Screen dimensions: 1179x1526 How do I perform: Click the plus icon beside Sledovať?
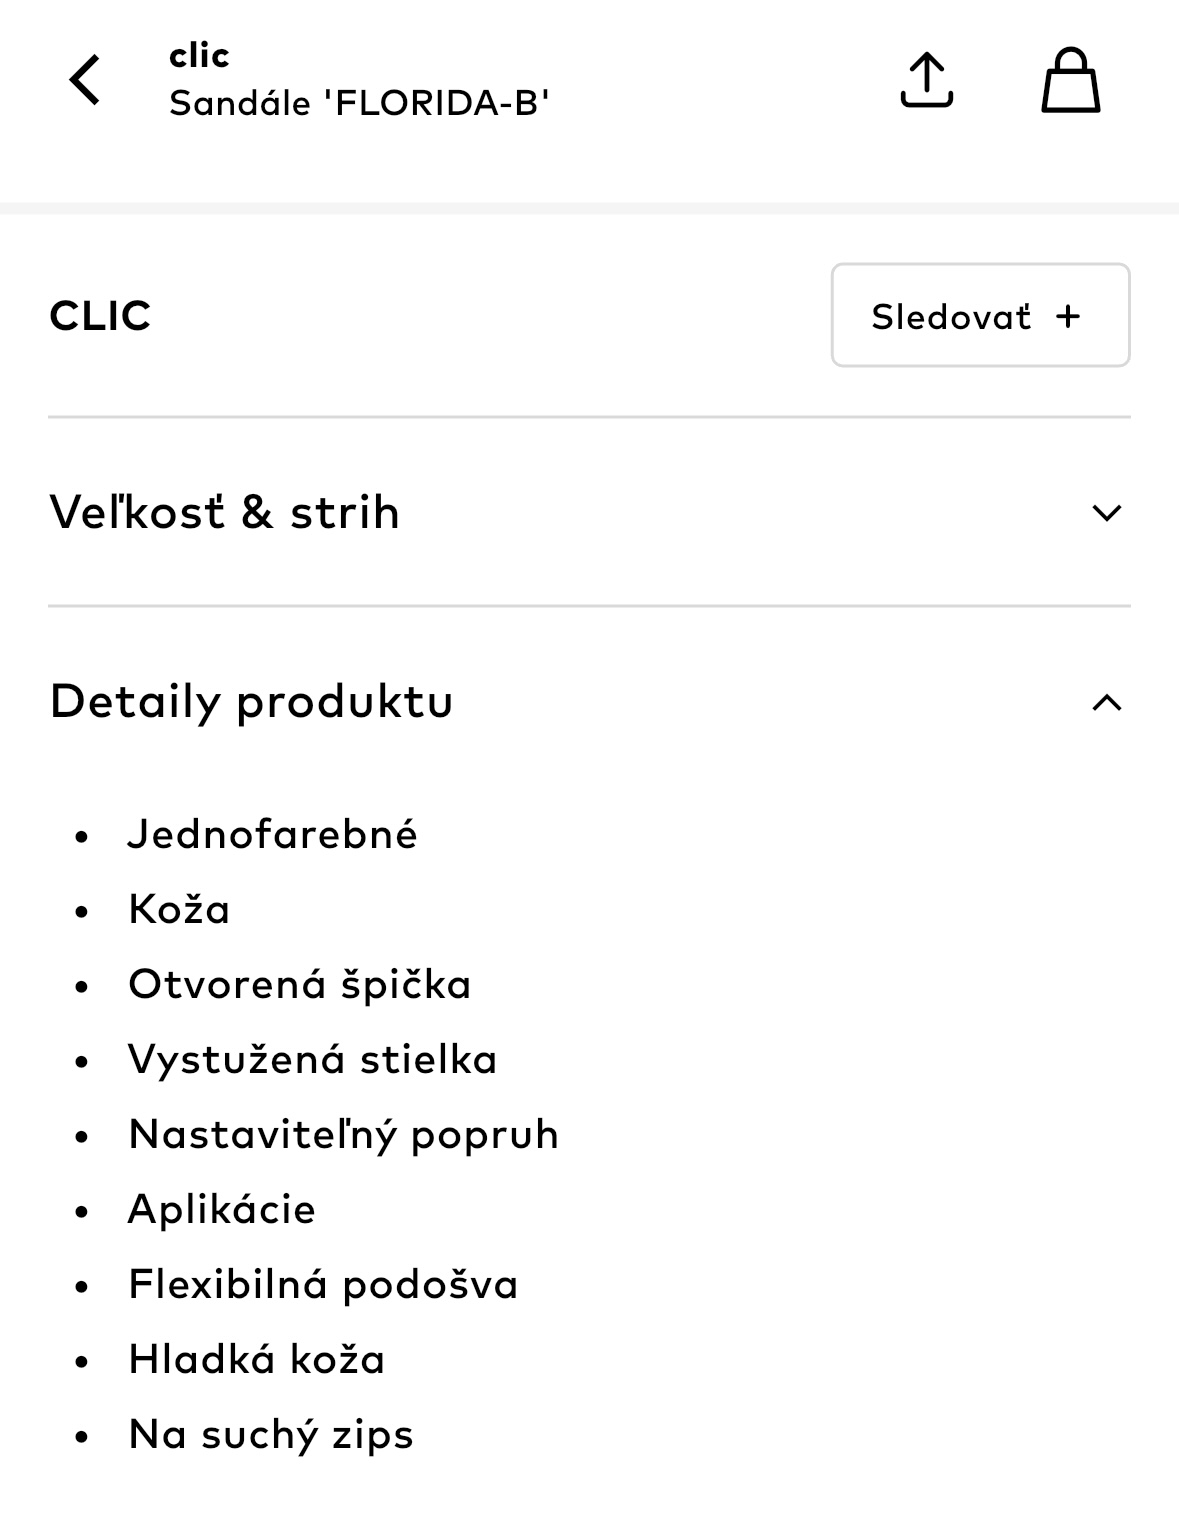pyautogui.click(x=1069, y=316)
